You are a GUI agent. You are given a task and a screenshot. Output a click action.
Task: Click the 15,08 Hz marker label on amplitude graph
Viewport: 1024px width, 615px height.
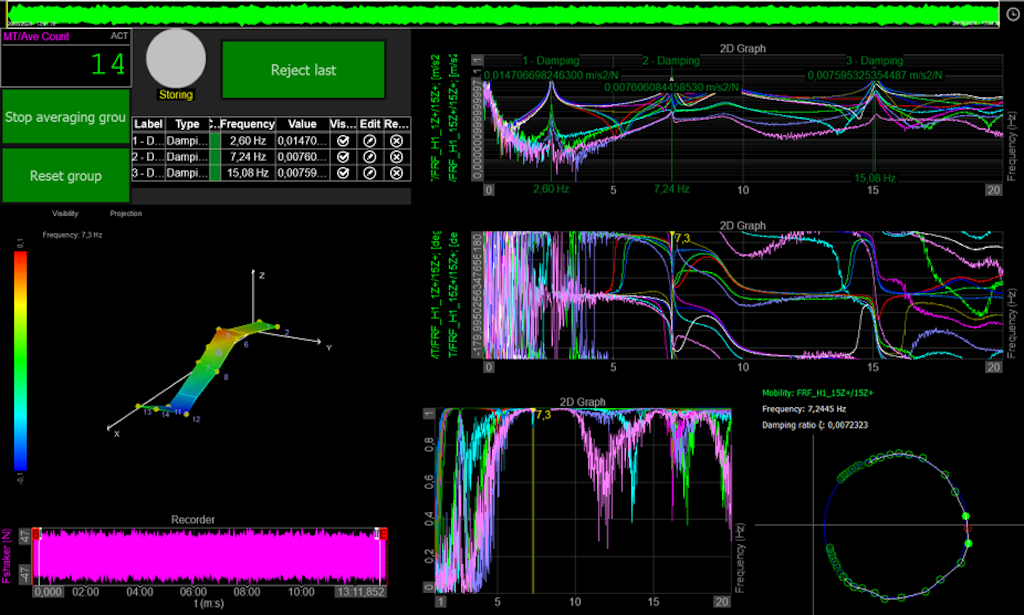[x=874, y=178]
